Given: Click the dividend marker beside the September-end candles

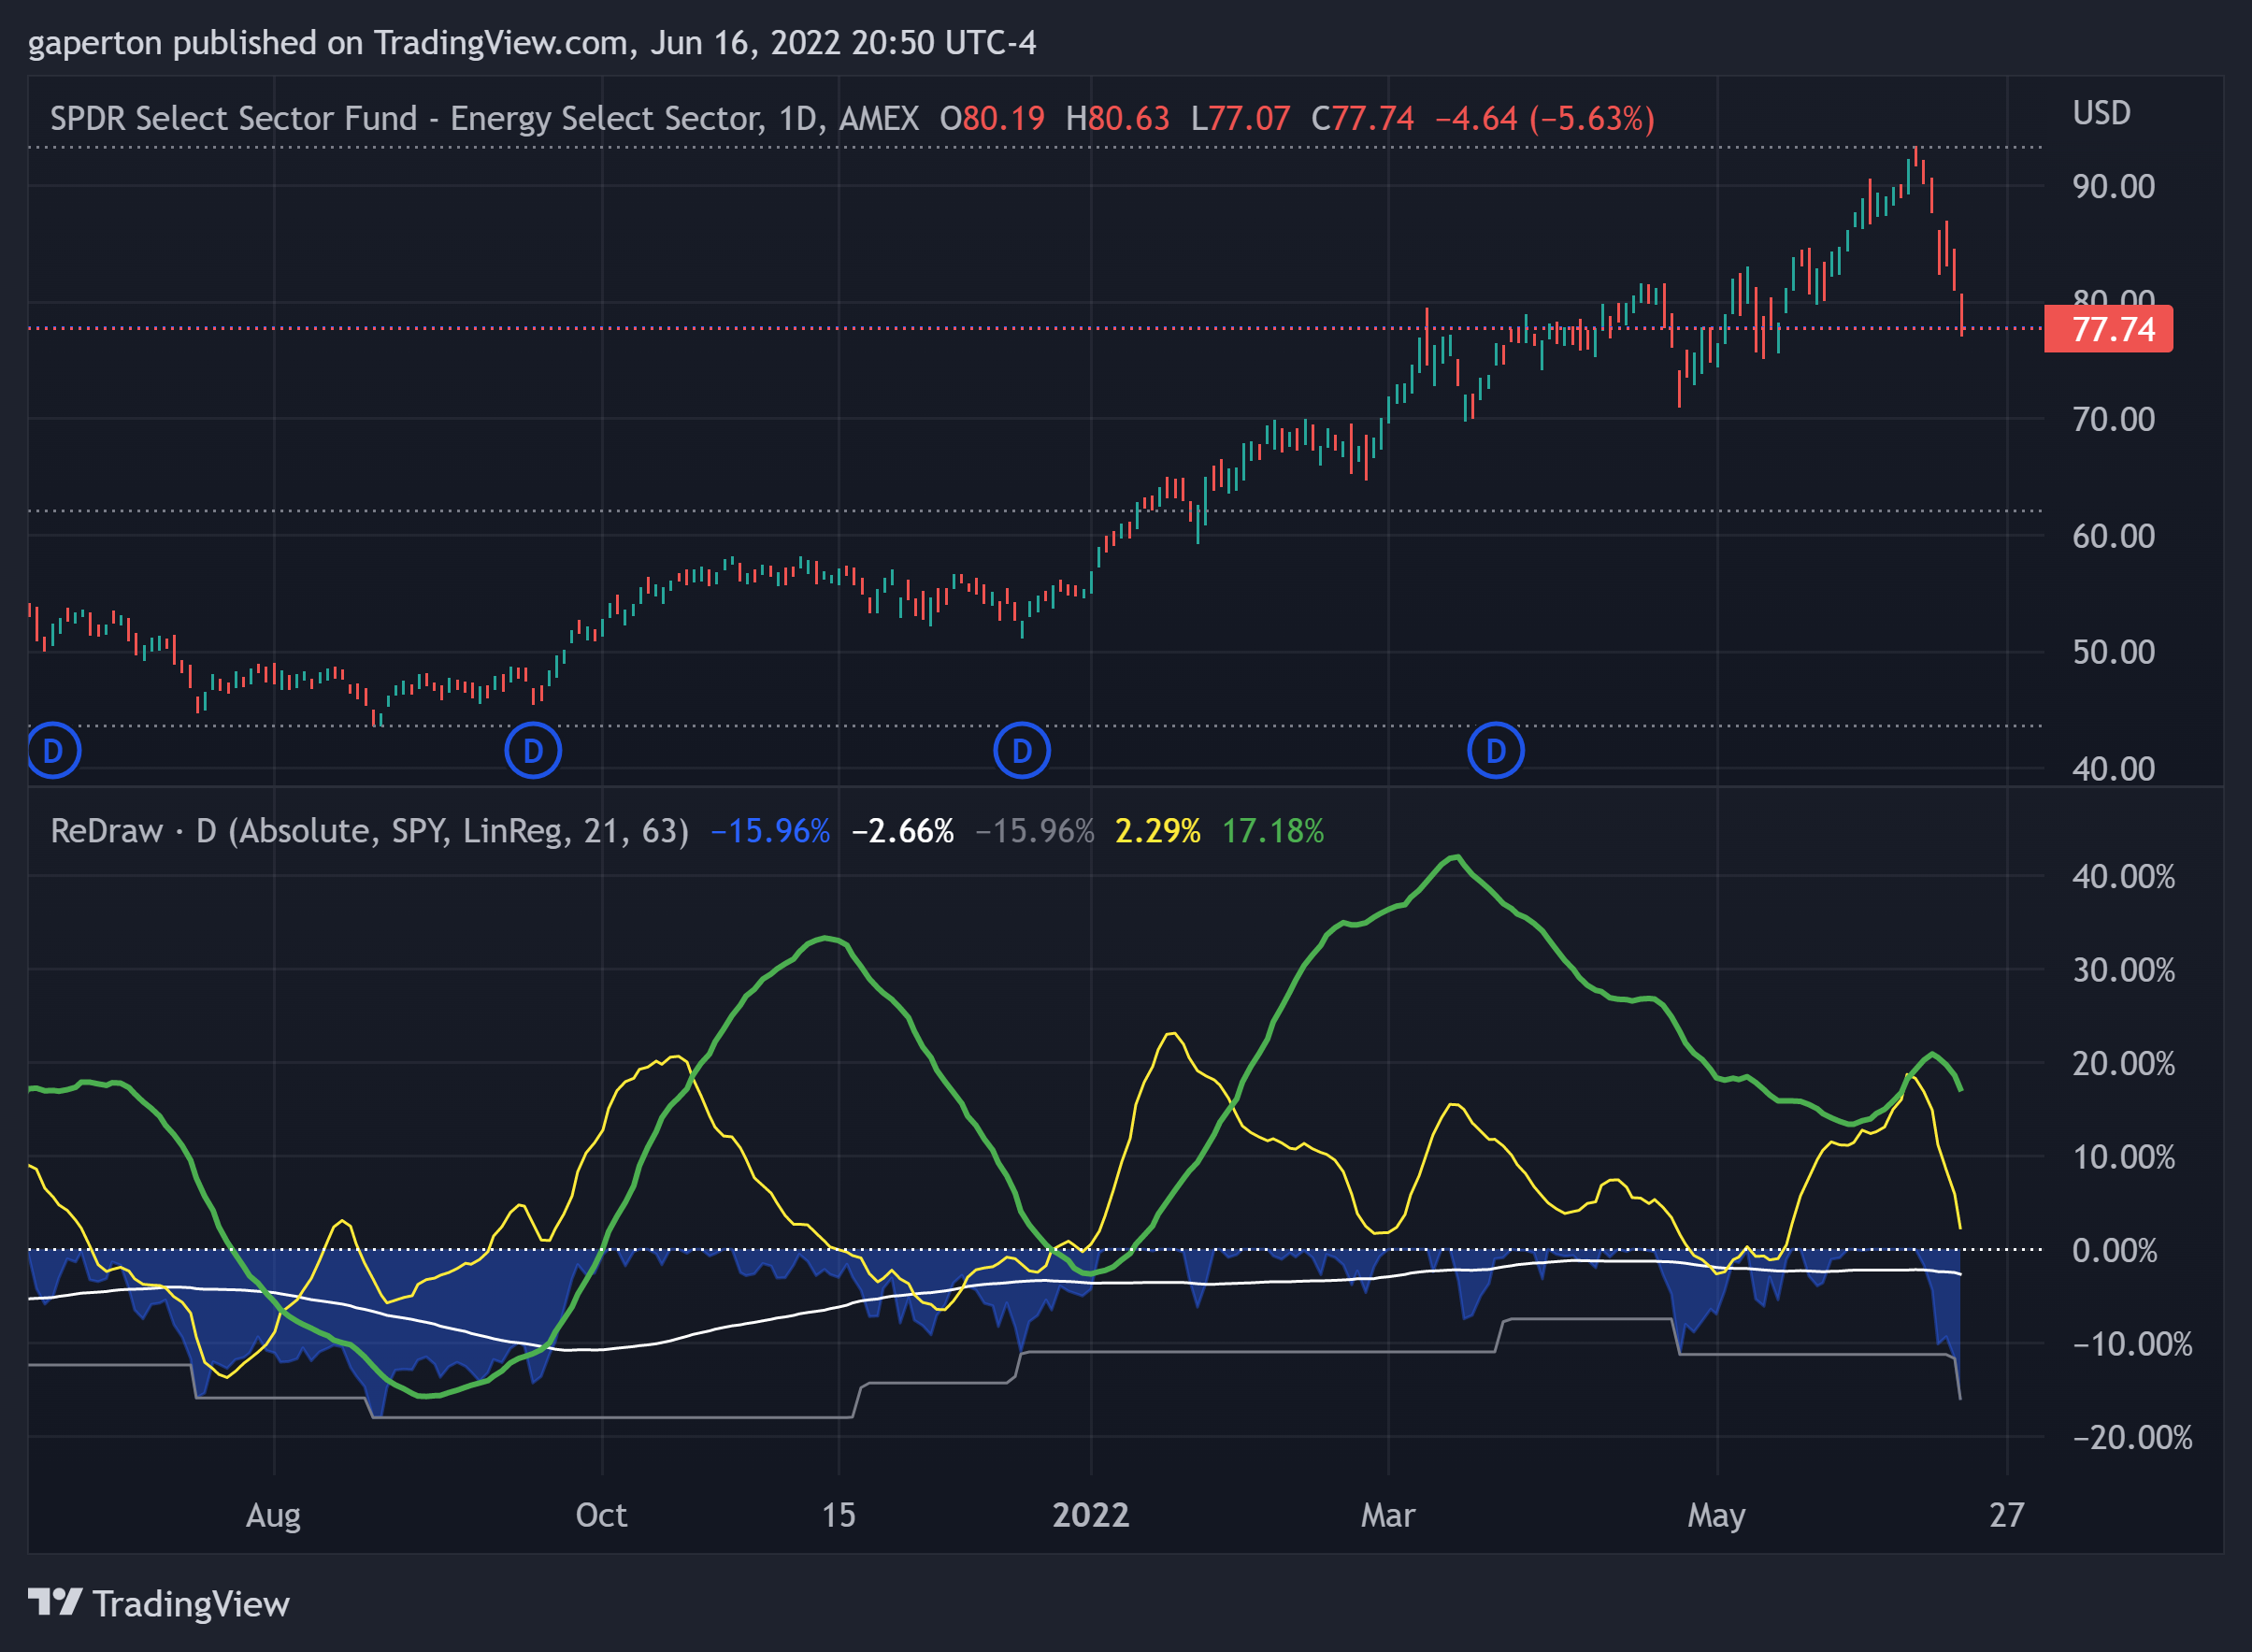Looking at the screenshot, I should click(x=533, y=750).
